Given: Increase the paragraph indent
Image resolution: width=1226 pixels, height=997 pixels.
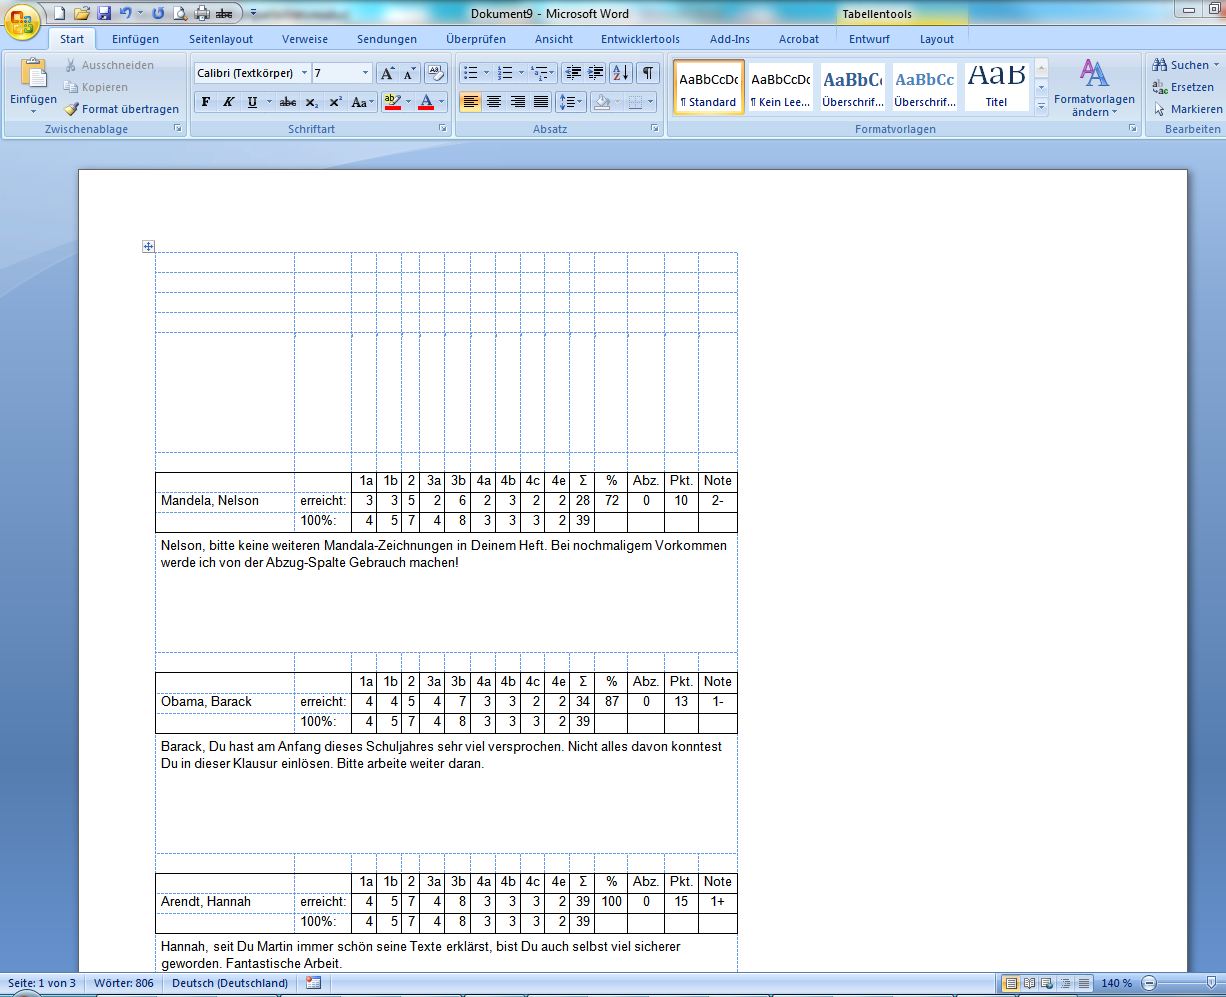Looking at the screenshot, I should coord(596,73).
